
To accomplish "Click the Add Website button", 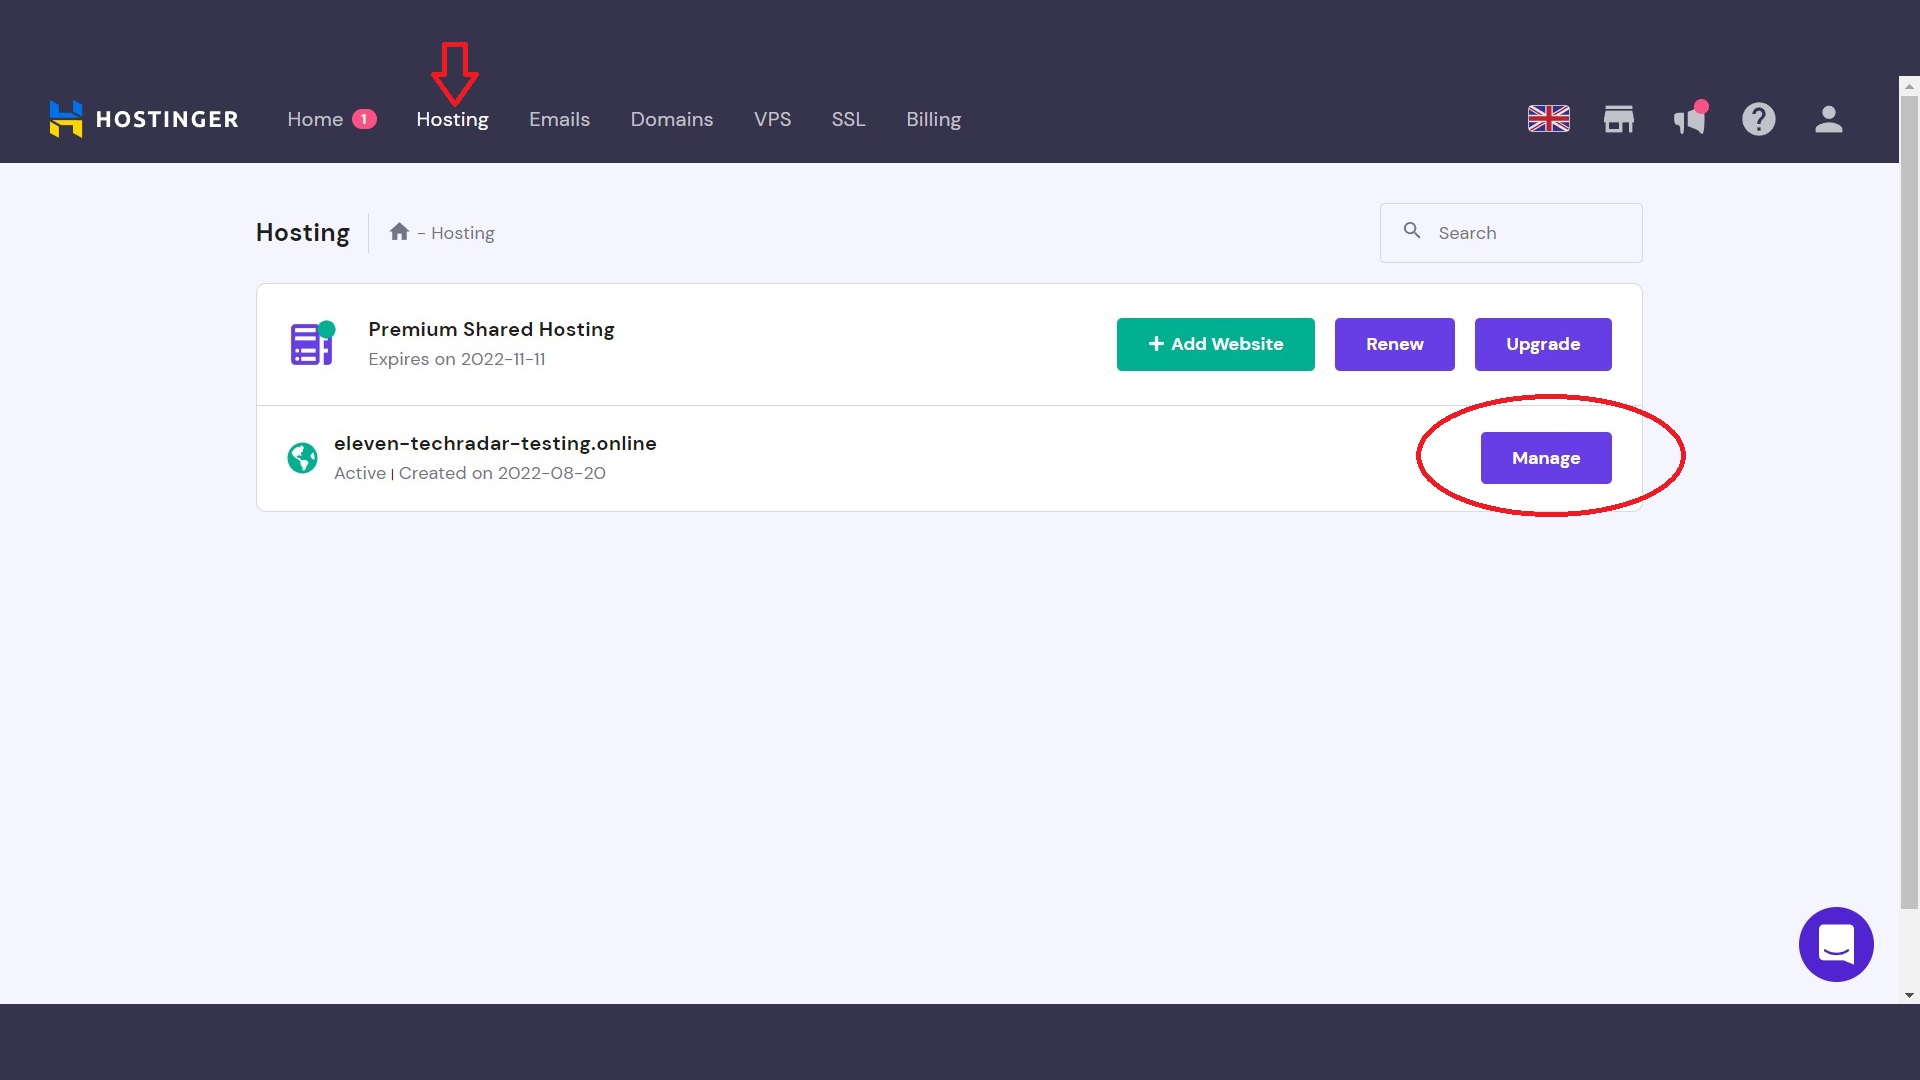I will pos(1215,344).
